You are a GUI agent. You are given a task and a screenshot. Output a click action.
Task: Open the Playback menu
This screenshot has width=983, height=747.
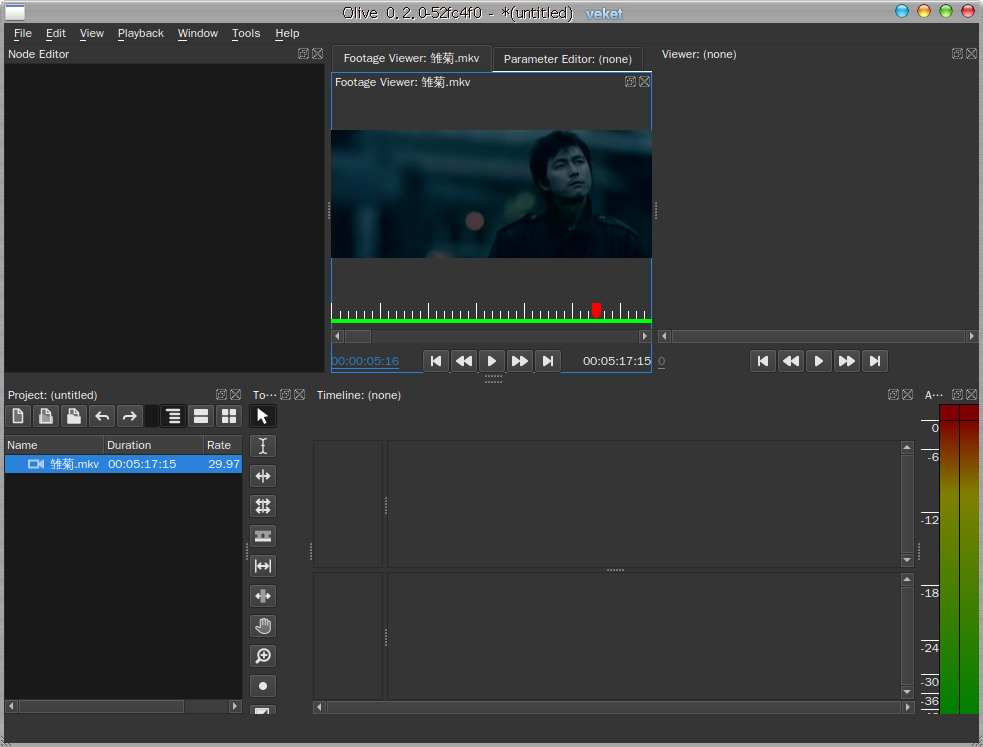140,33
